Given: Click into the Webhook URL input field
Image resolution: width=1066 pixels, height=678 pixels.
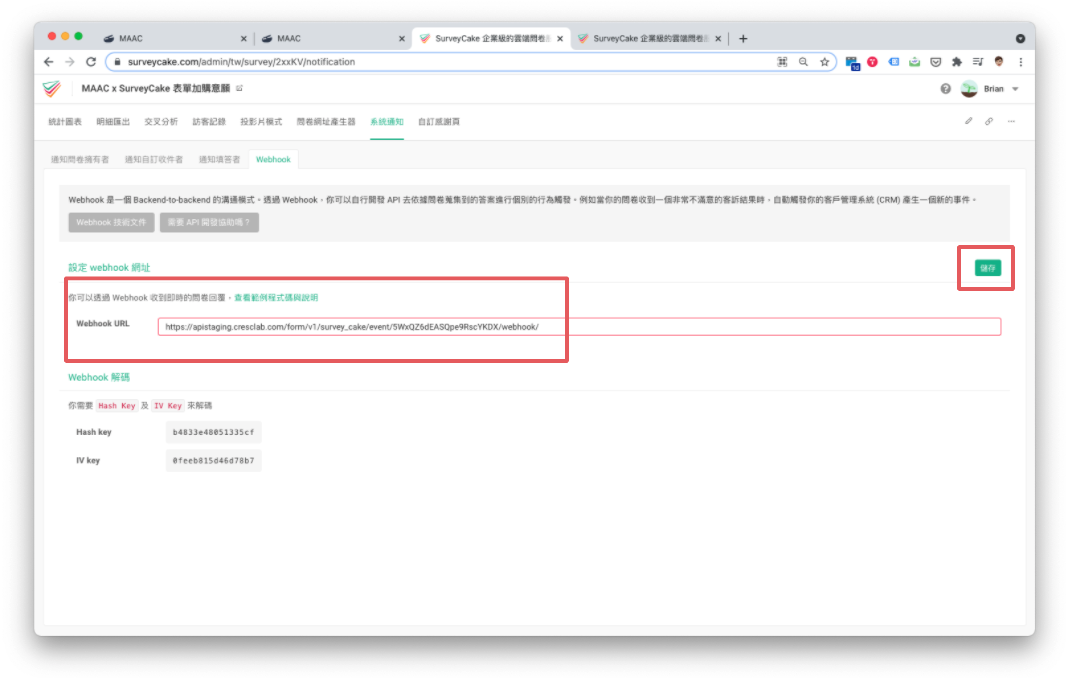Looking at the screenshot, I should click(x=579, y=327).
